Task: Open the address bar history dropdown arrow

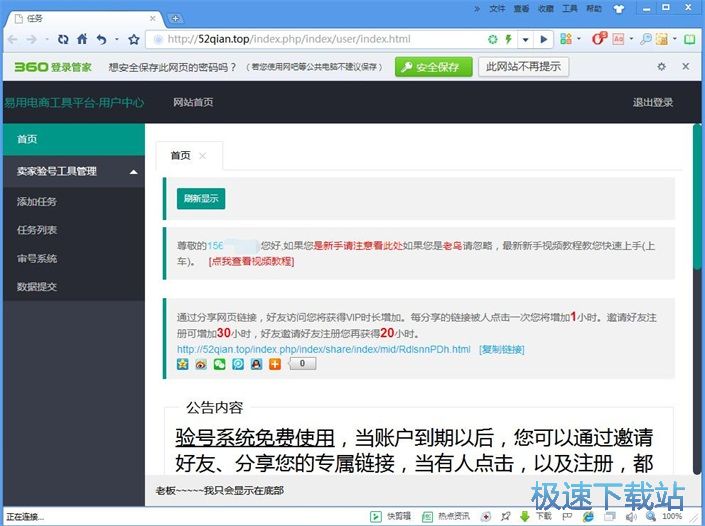Action: click(x=525, y=40)
